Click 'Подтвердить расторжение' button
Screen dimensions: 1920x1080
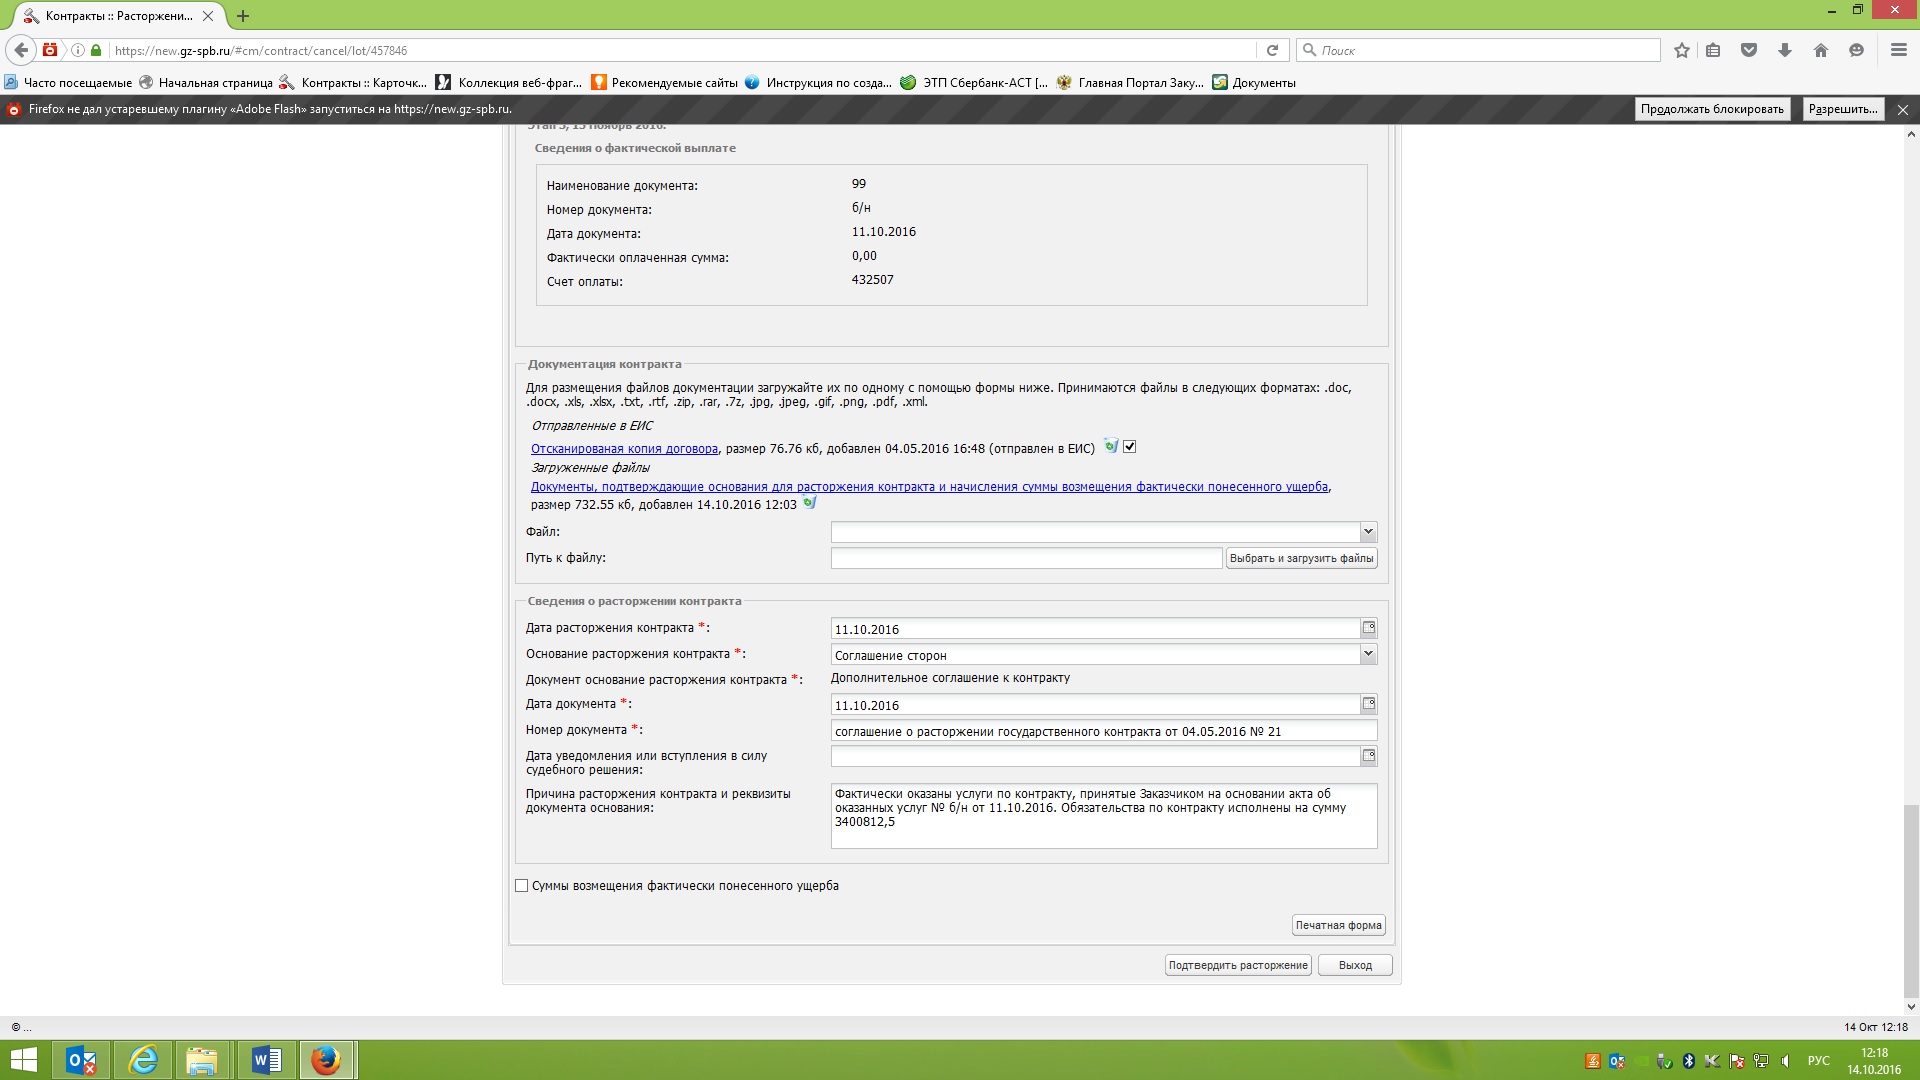click(x=1238, y=965)
